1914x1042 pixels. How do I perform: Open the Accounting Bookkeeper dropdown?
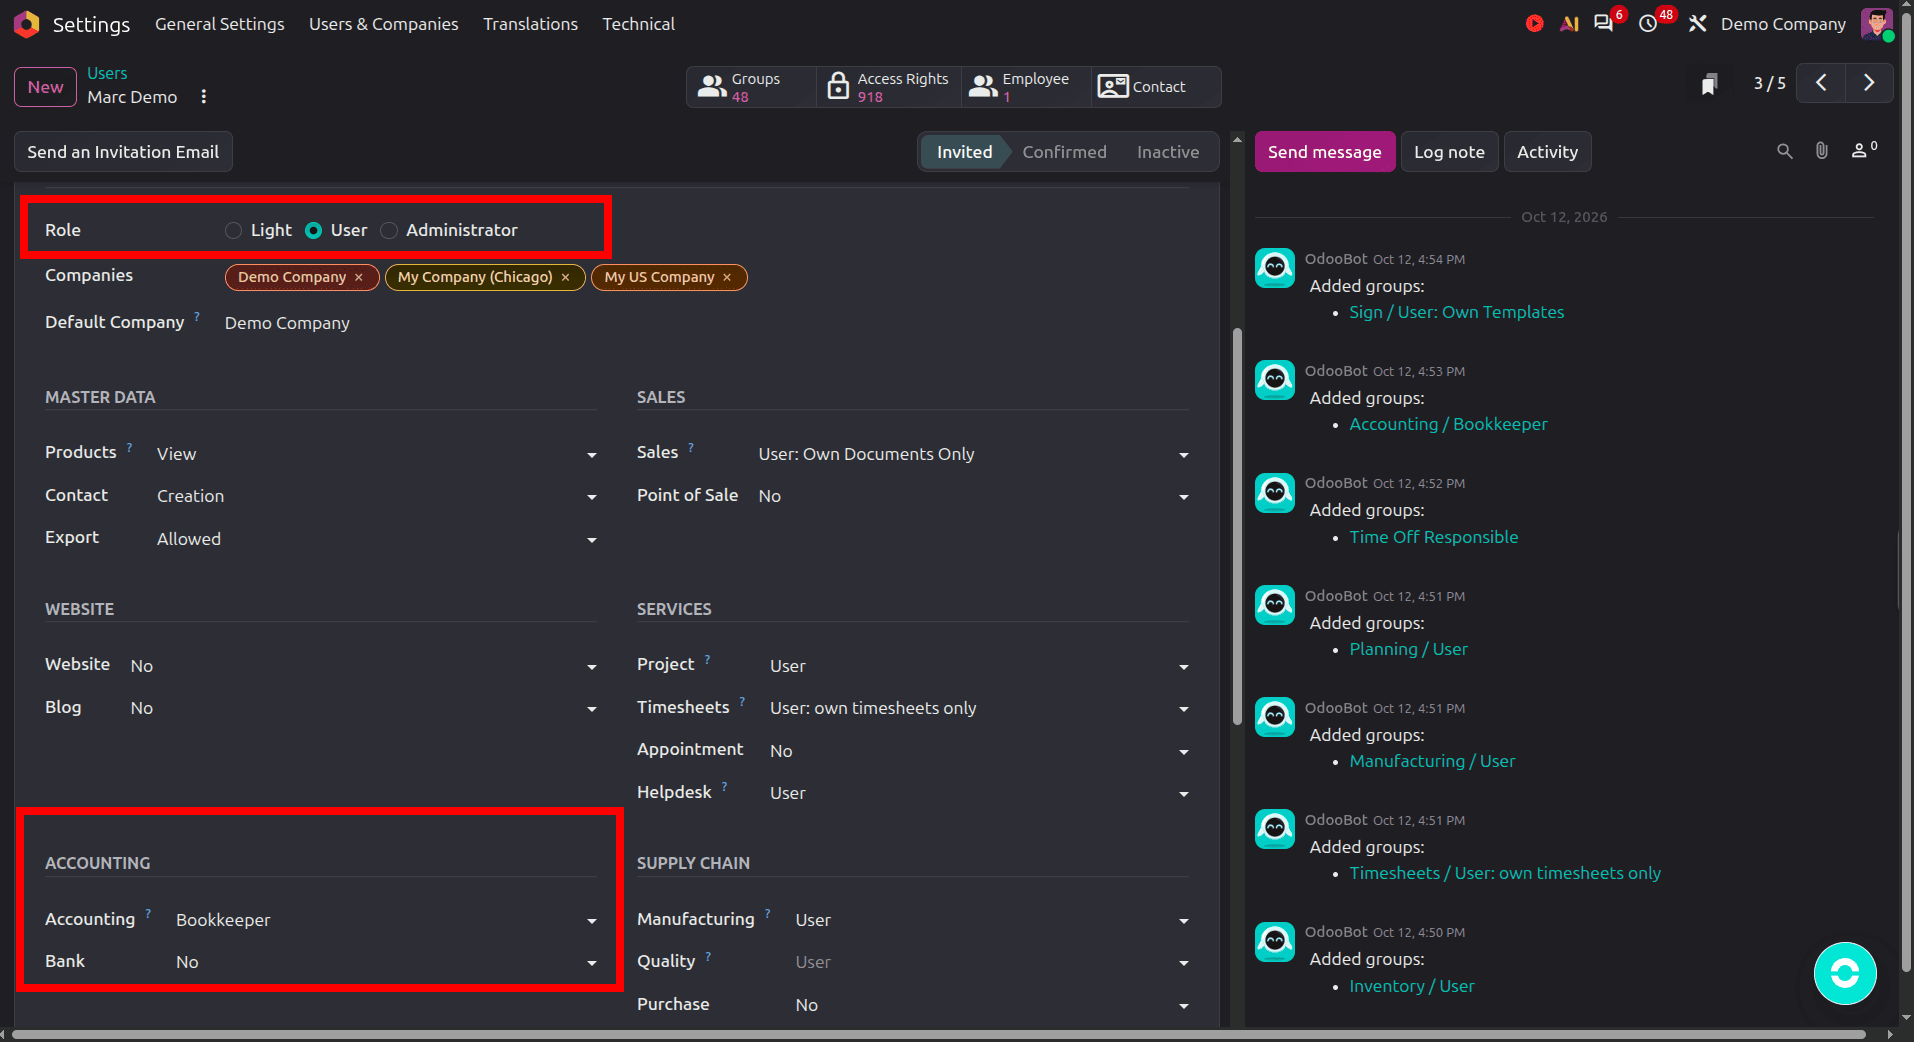tap(387, 920)
